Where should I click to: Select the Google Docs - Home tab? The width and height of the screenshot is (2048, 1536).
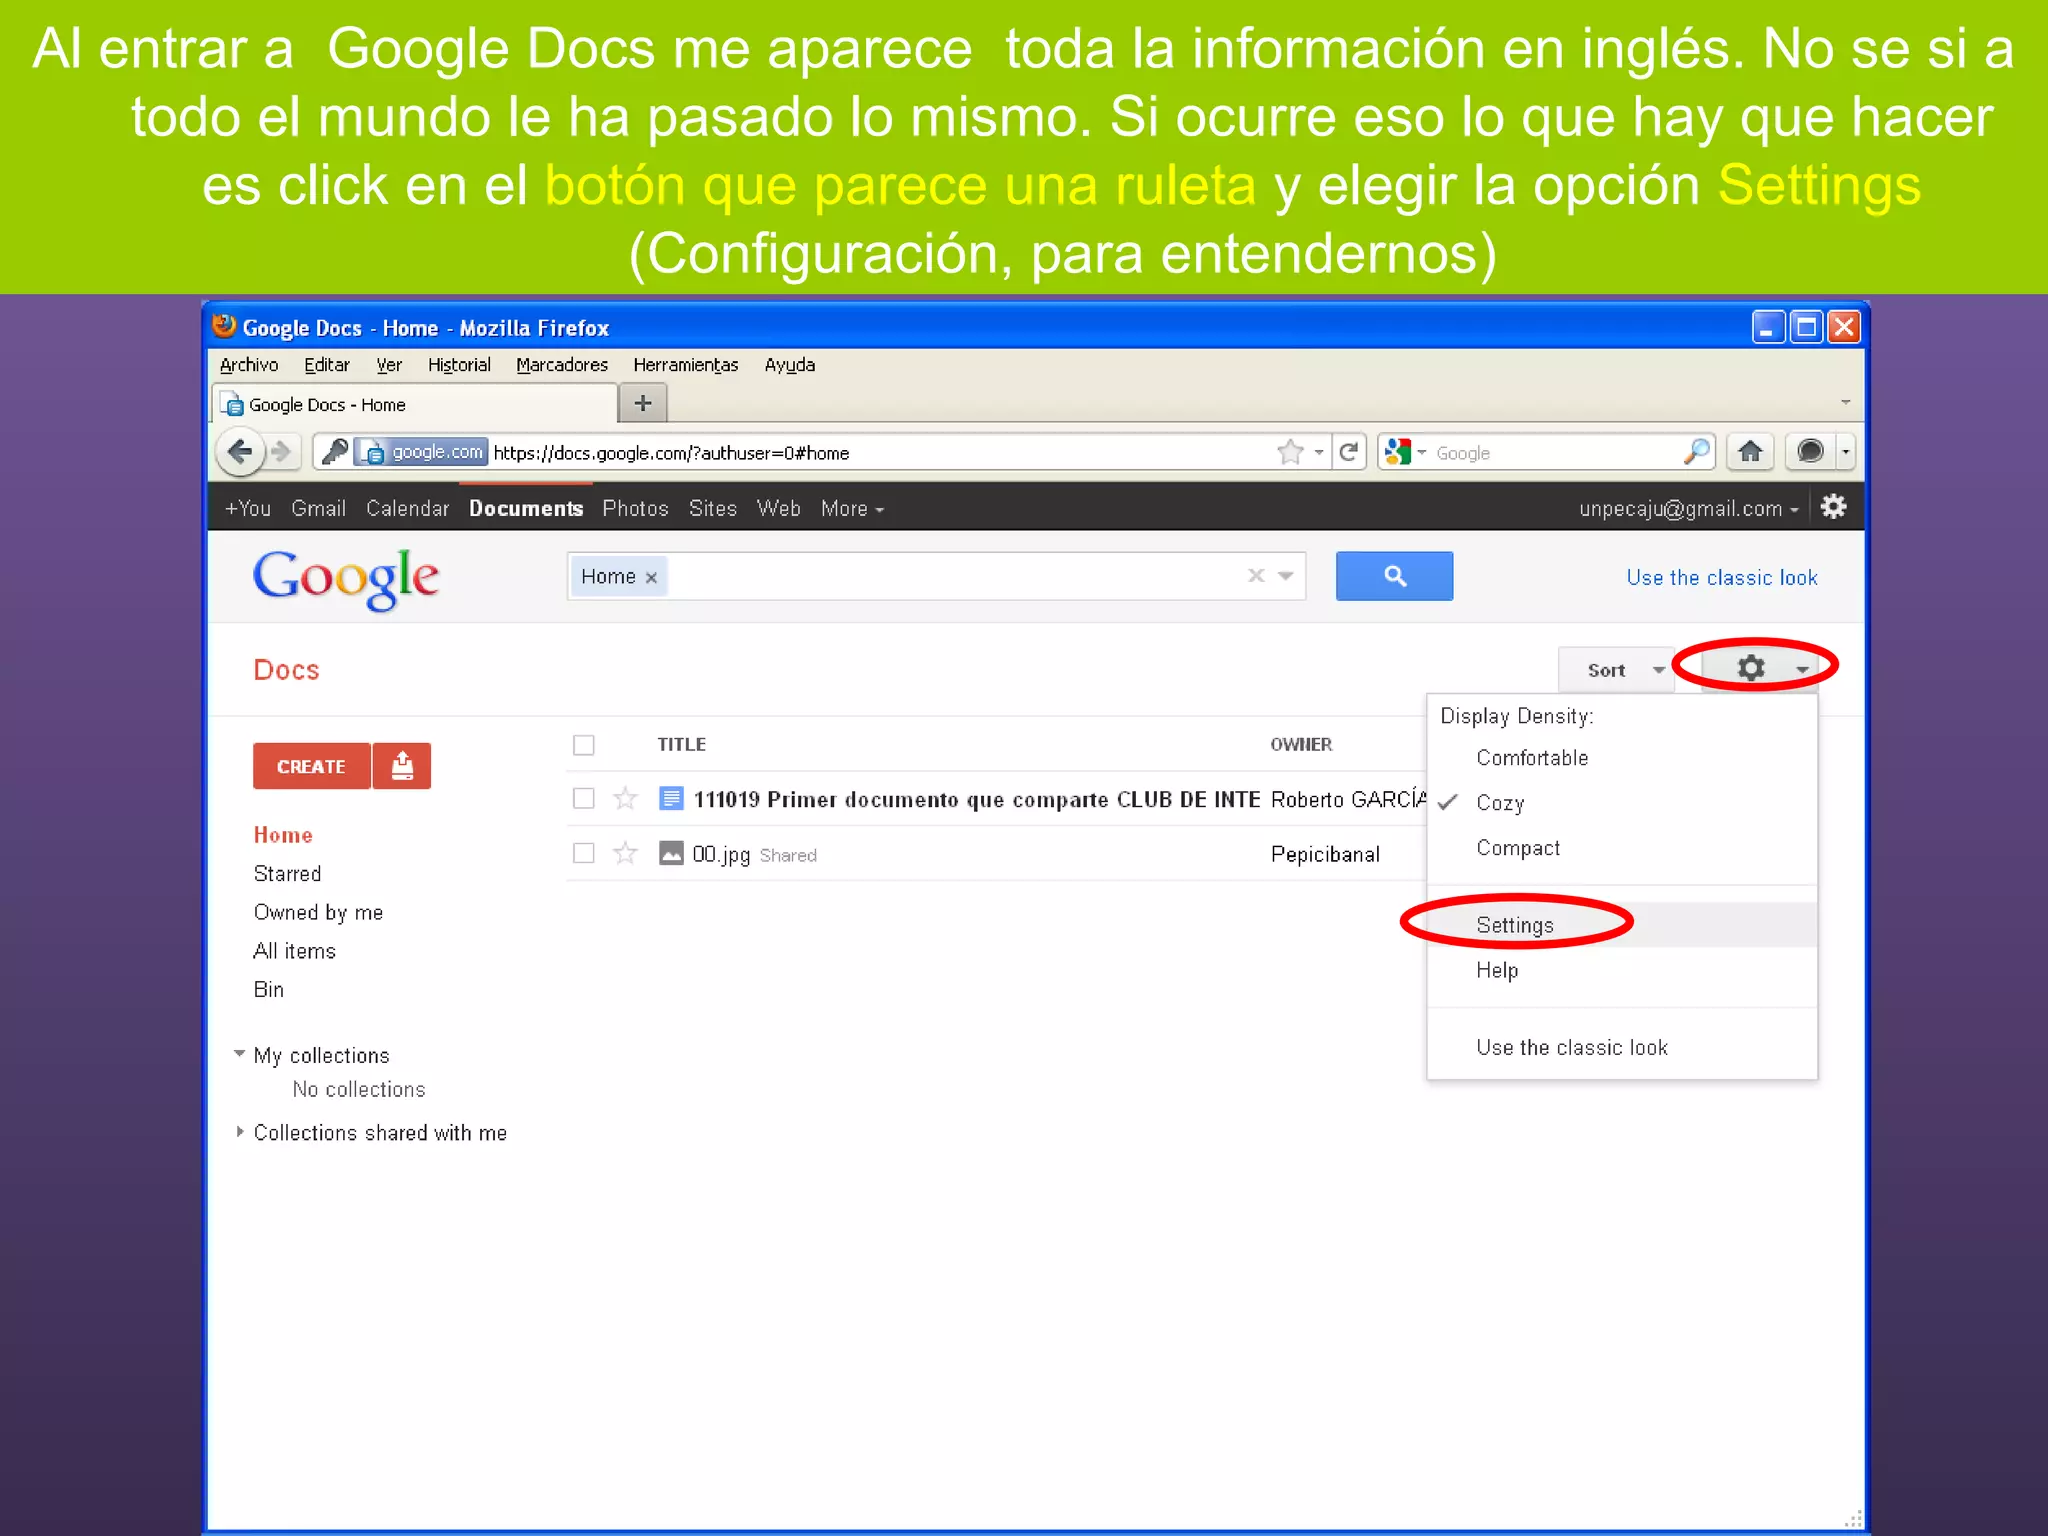tap(416, 404)
